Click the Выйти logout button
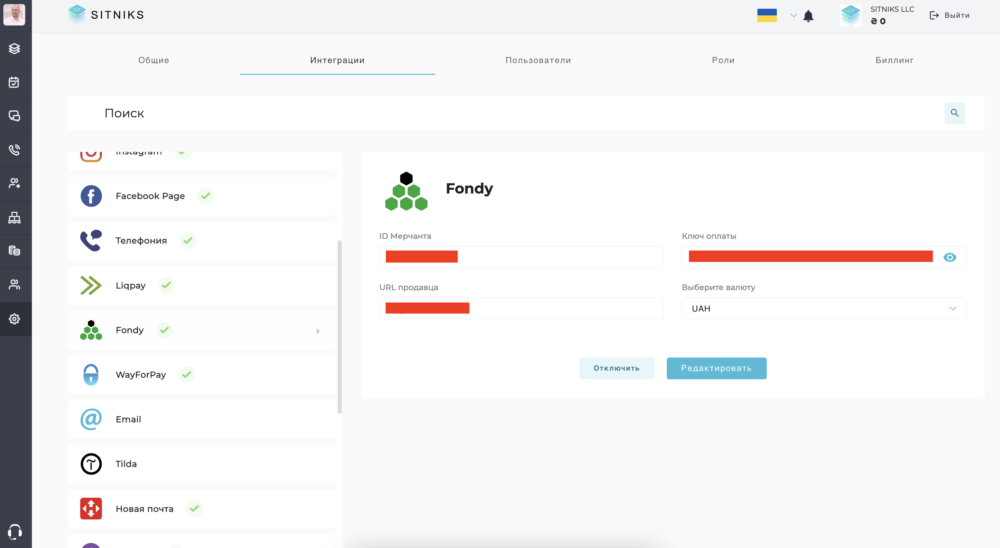The image size is (1000, 548). 950,15
